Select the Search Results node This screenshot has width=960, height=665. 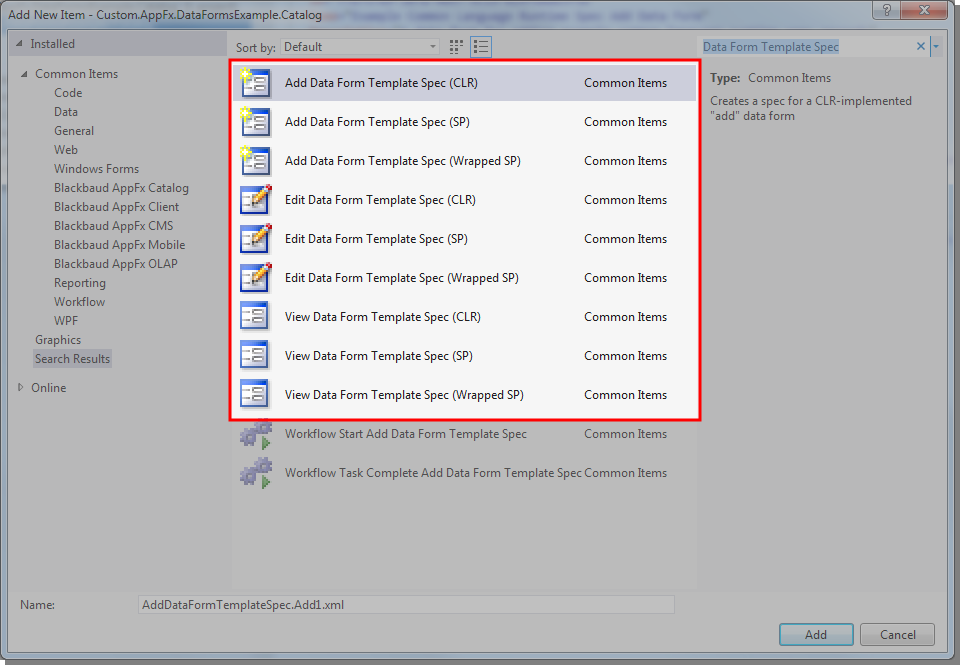pyautogui.click(x=72, y=359)
